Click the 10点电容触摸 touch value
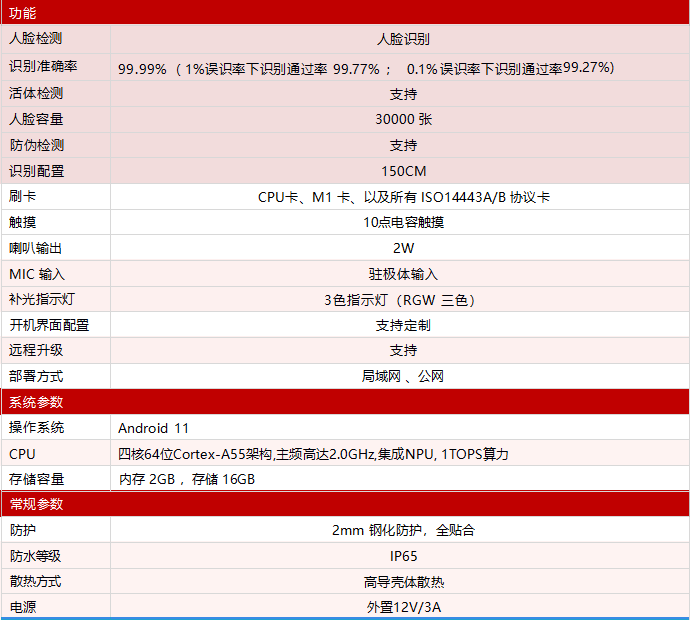Screen dimensions: 690x620 point(403,222)
